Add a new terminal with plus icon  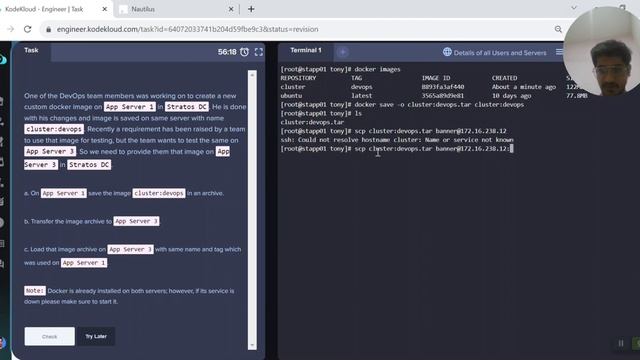pos(343,52)
